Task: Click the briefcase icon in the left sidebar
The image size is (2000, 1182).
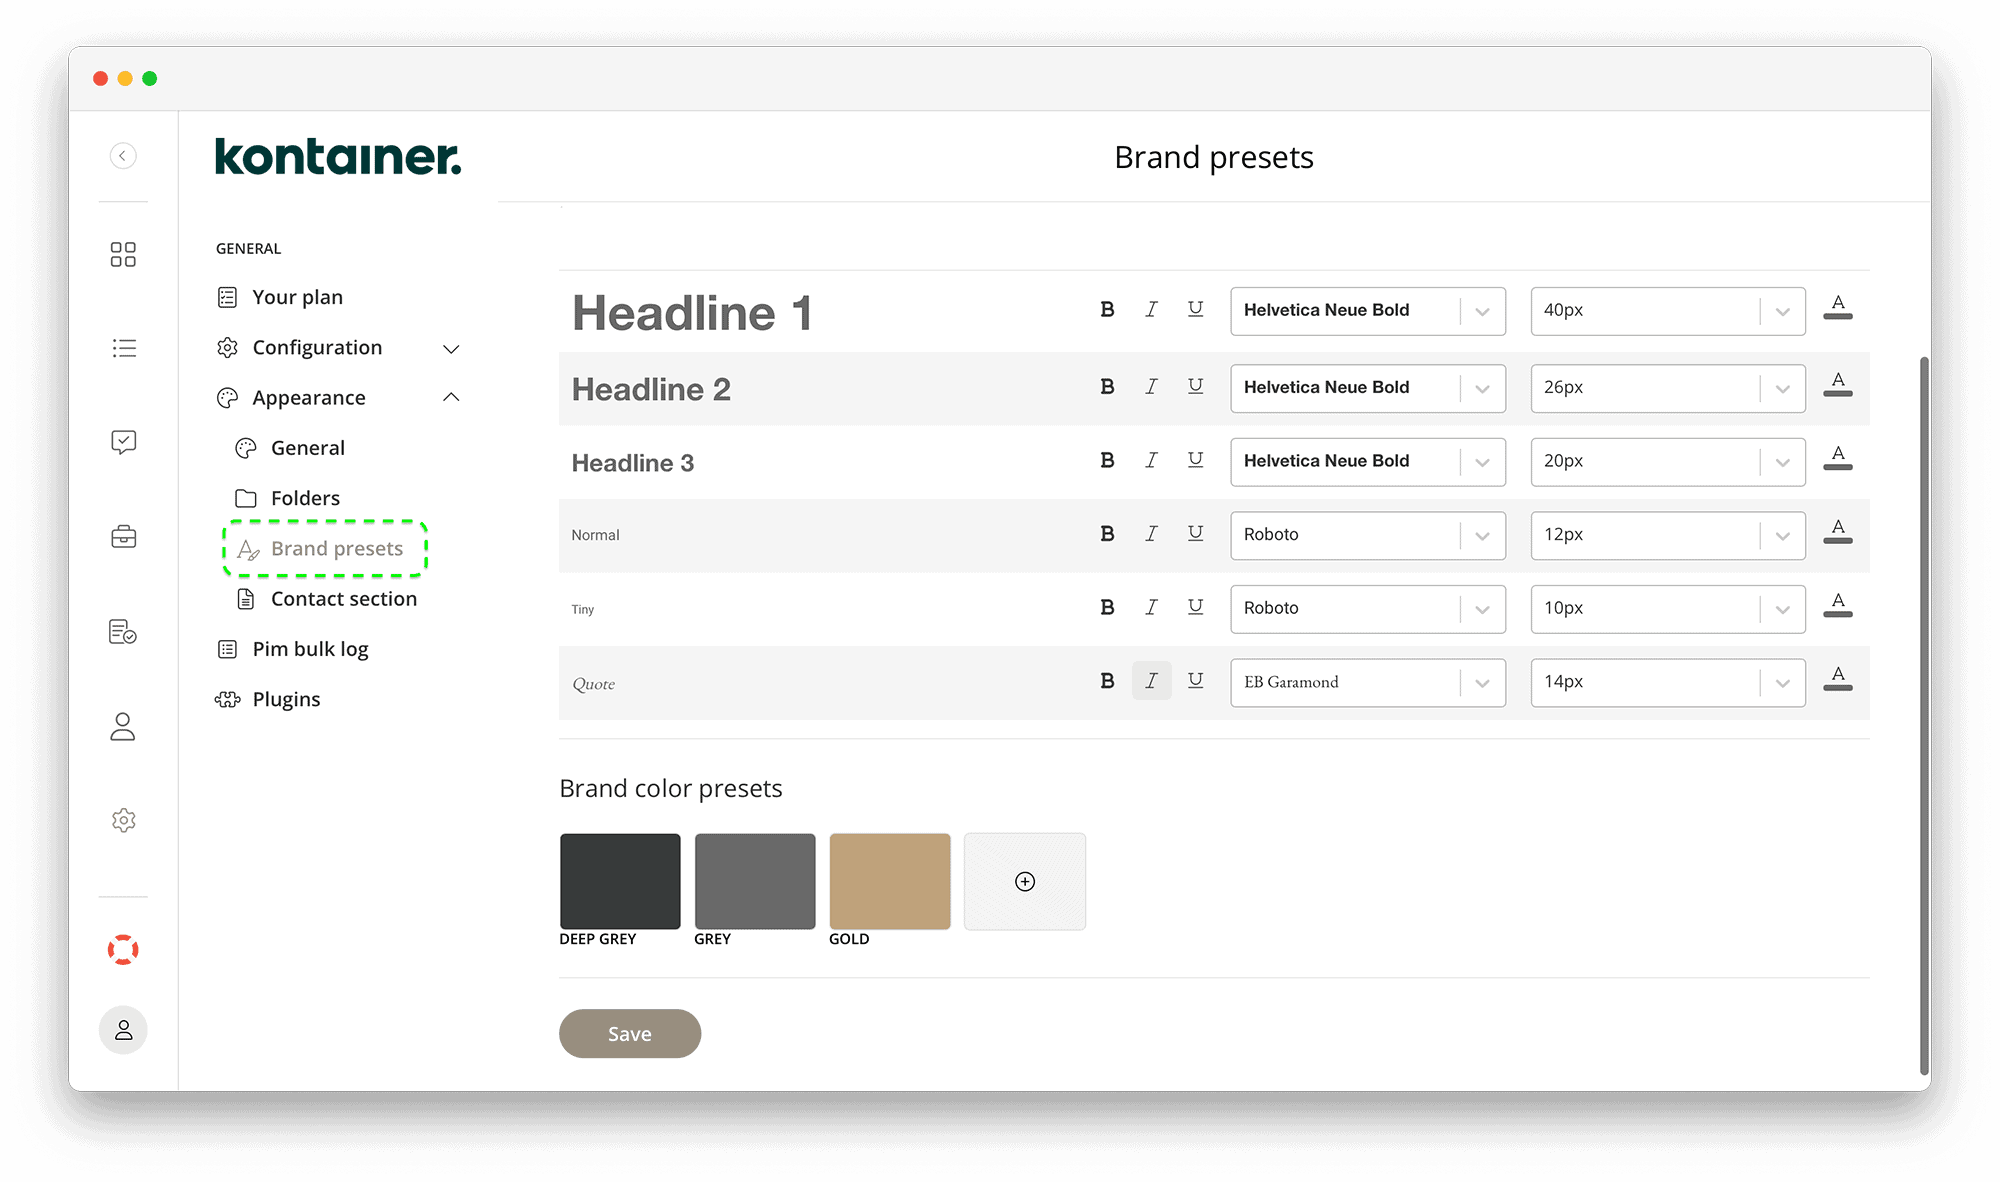Action: click(123, 537)
